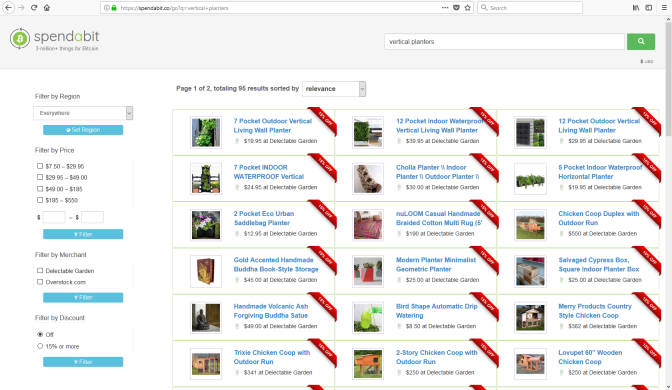The image size is (672, 390).
Task: Open the browser library icon
Action: (x=636, y=8)
